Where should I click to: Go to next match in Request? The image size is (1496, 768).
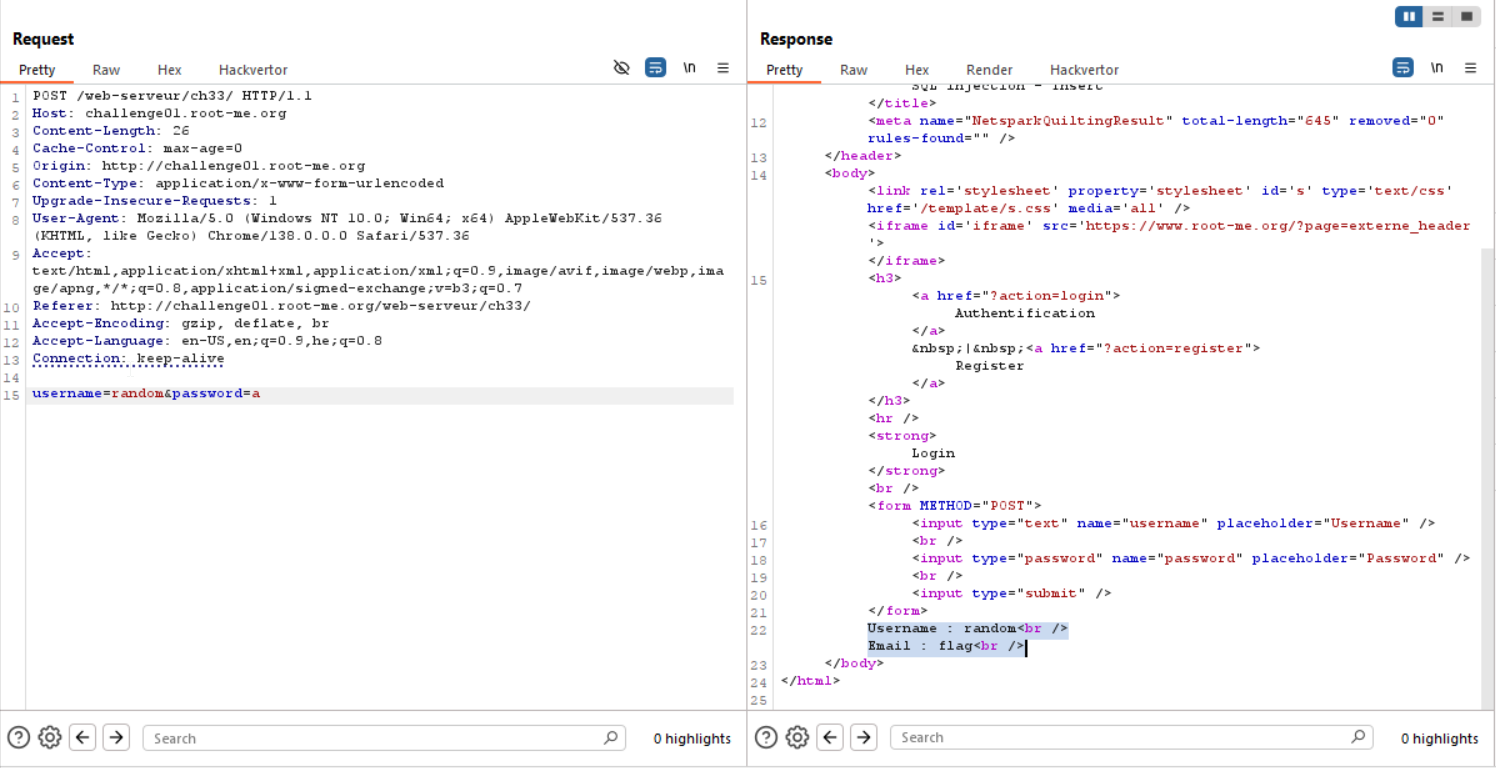coord(116,738)
